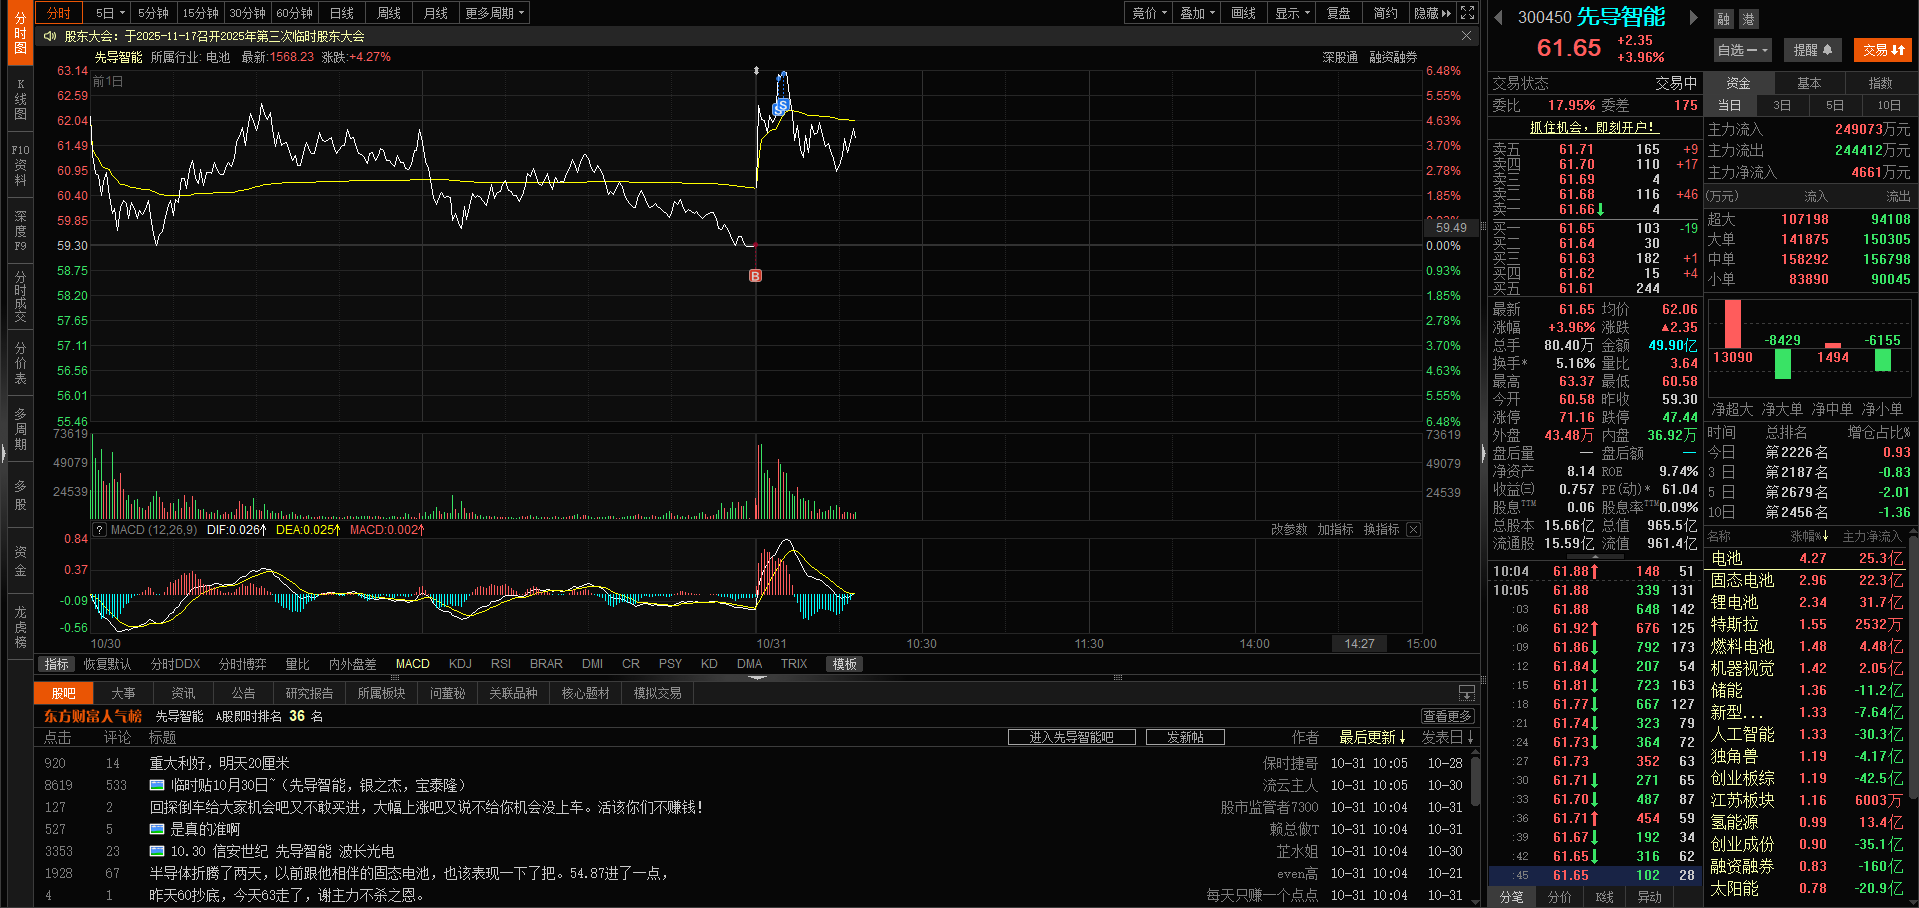1919x908 pixels.
Task: Open 多周期 in left sidebar
Action: coord(20,429)
